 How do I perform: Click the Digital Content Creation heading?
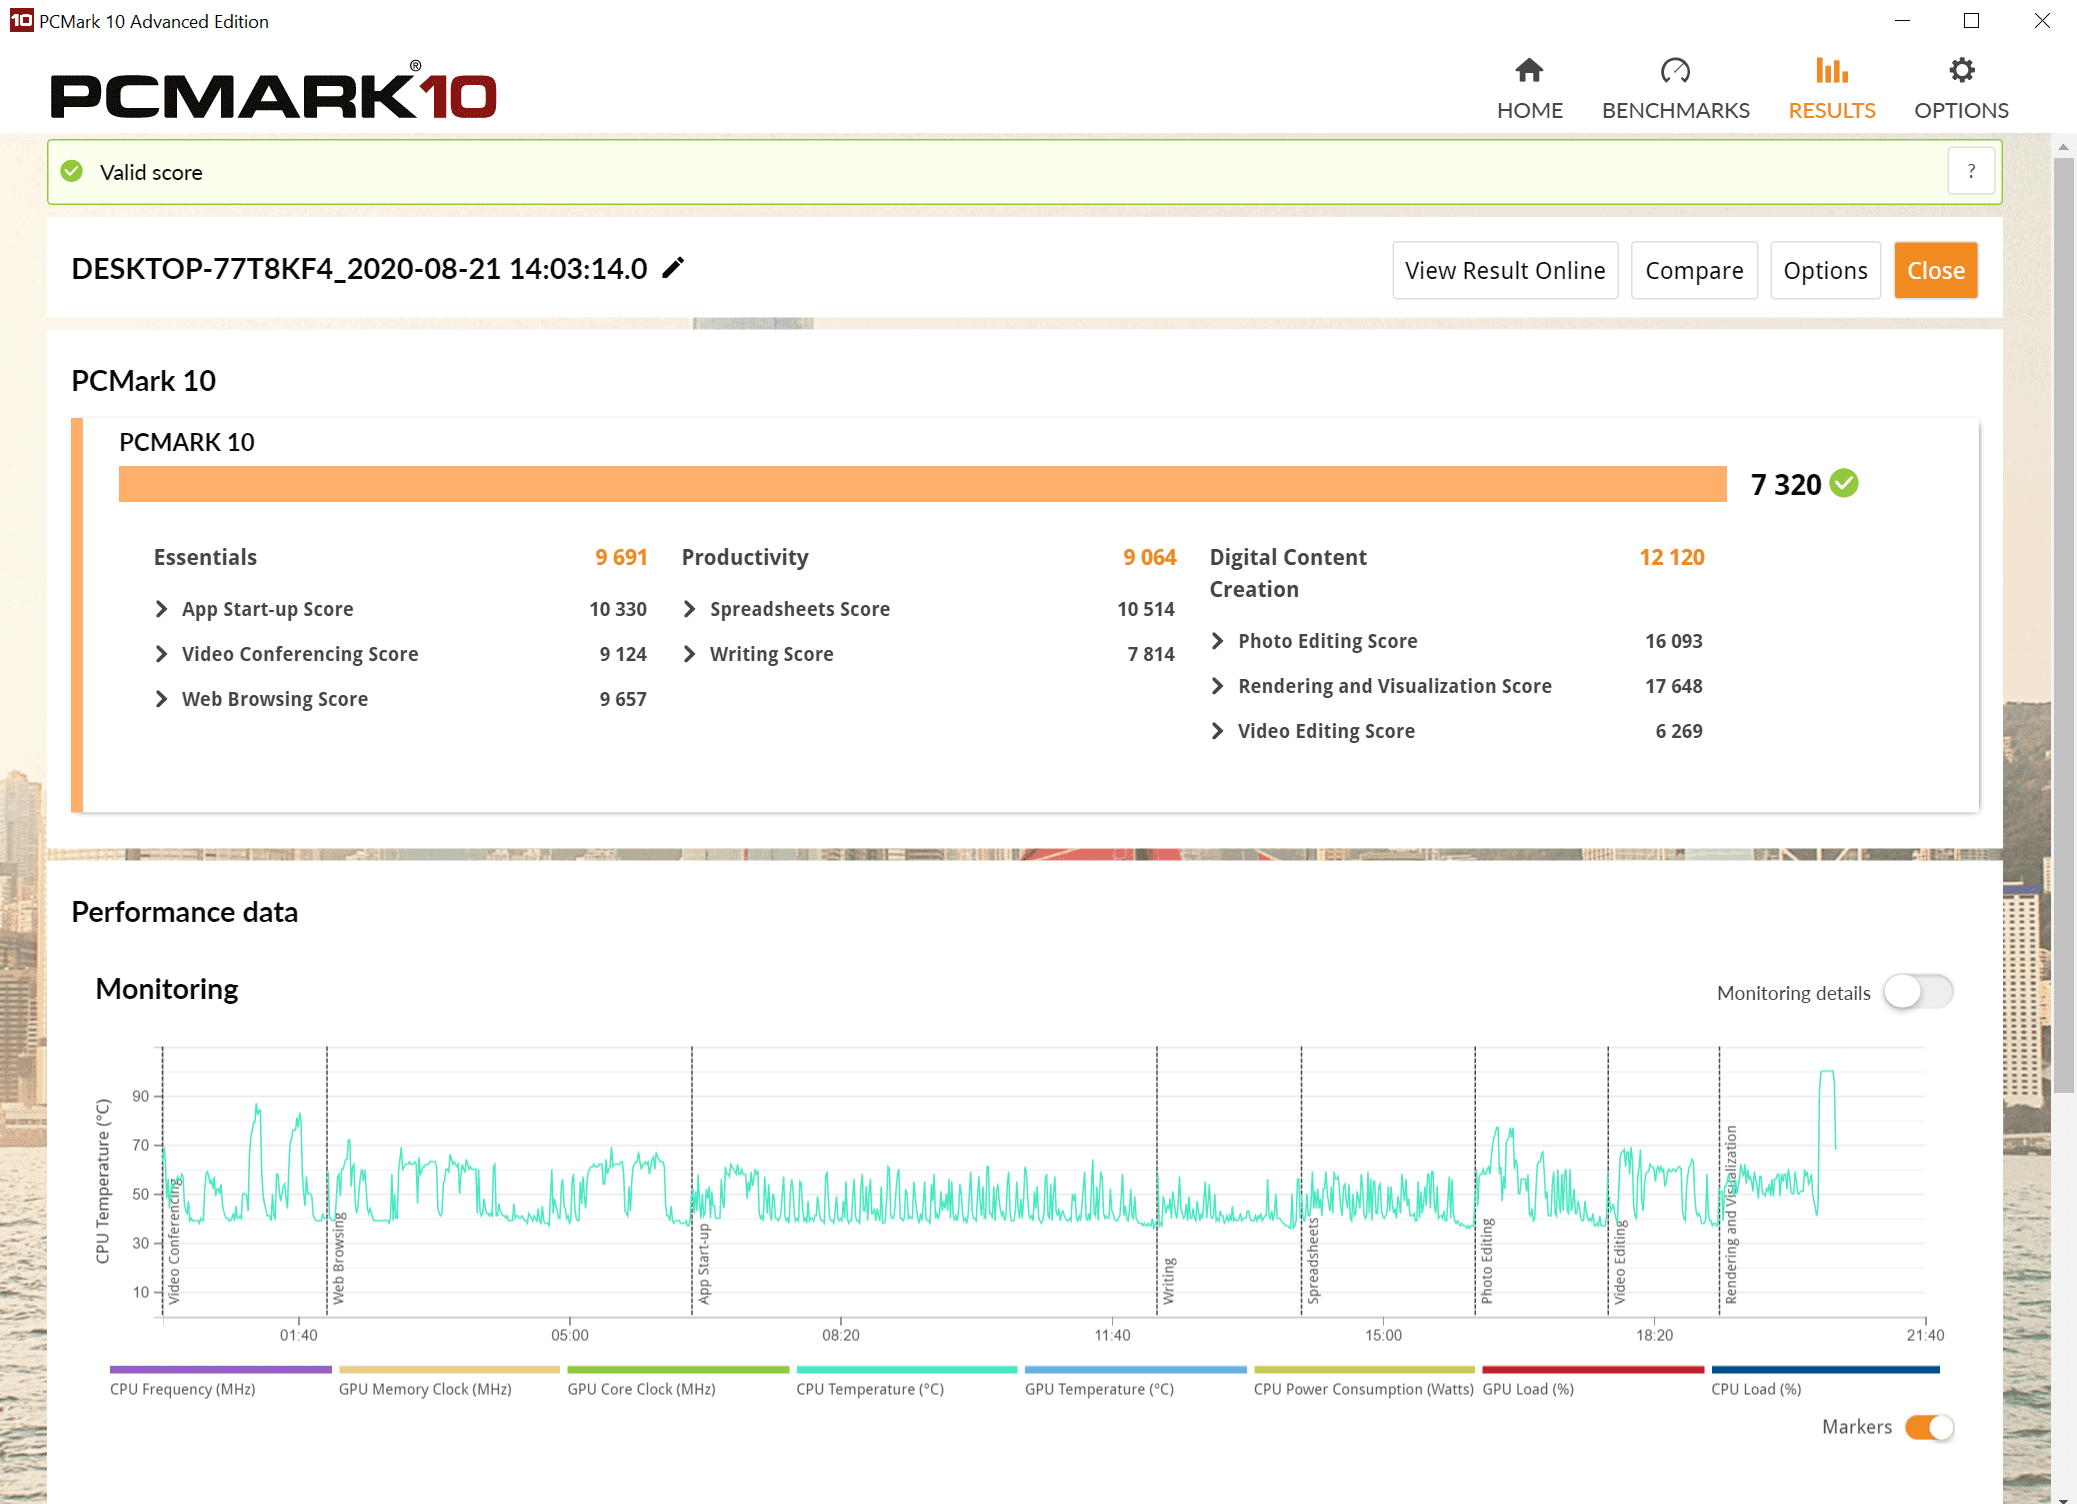[1288, 573]
